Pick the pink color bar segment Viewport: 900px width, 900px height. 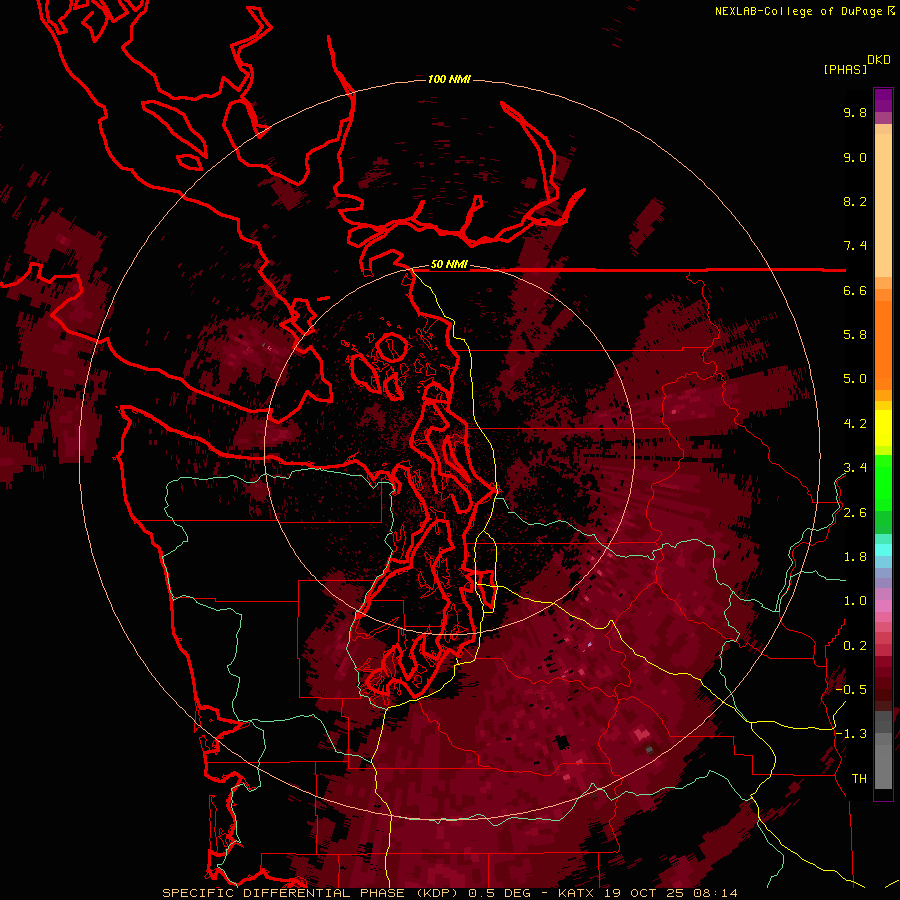[883, 606]
